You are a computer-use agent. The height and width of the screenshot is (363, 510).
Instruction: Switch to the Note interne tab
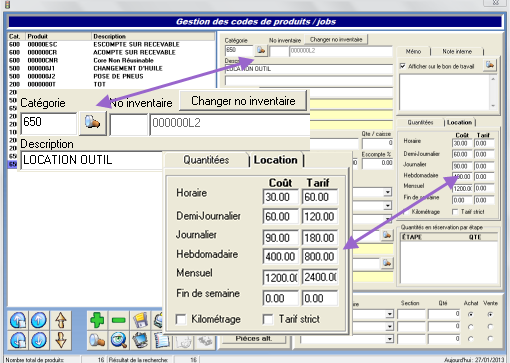click(457, 51)
